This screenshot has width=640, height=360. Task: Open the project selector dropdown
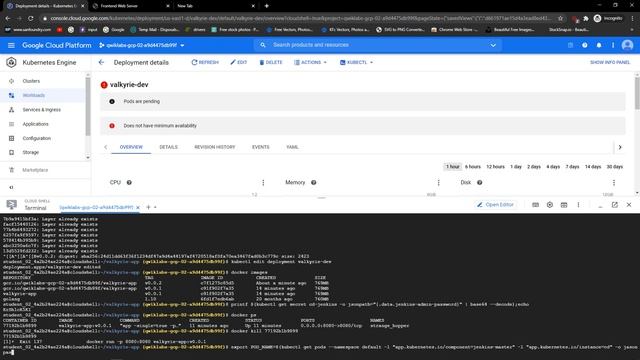pyautogui.click(x=142, y=45)
